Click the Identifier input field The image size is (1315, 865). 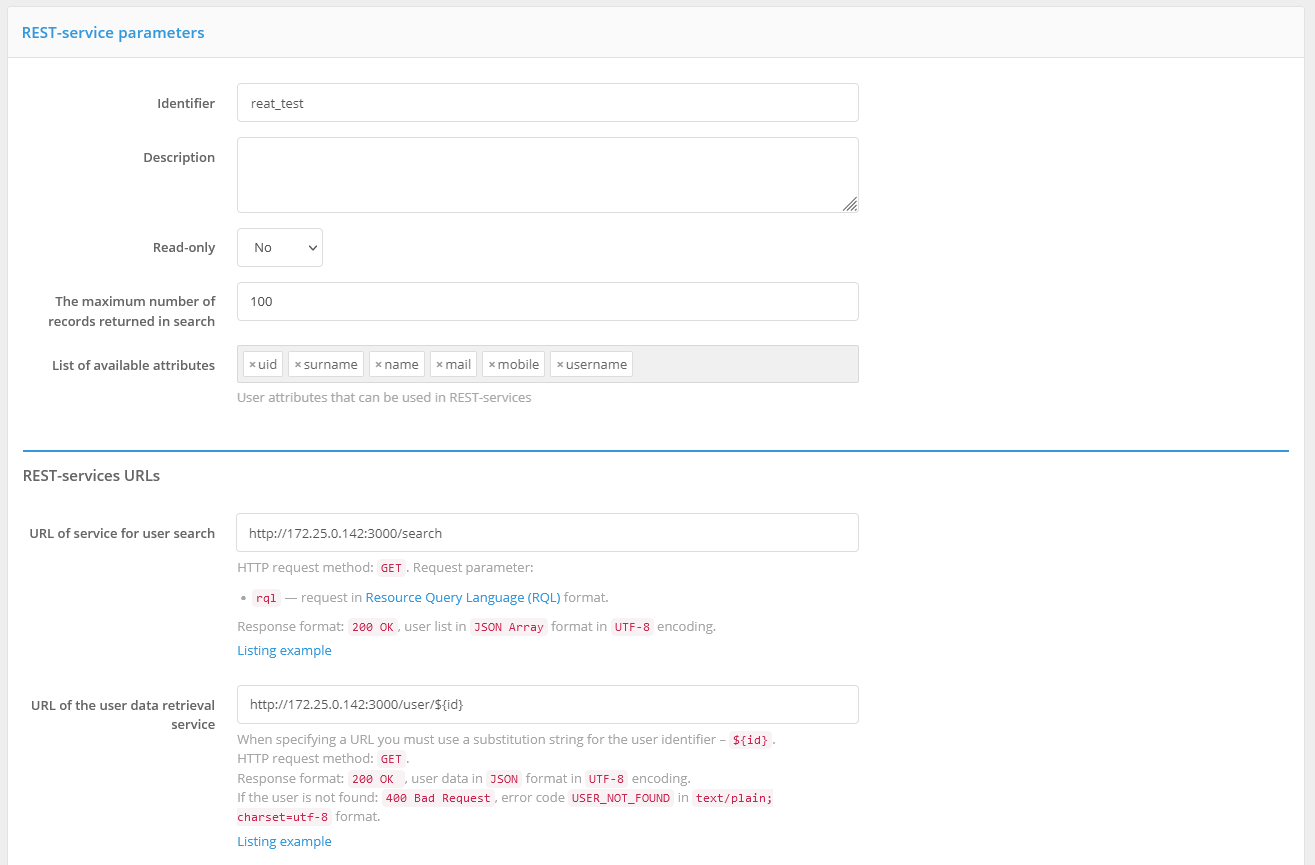547,103
